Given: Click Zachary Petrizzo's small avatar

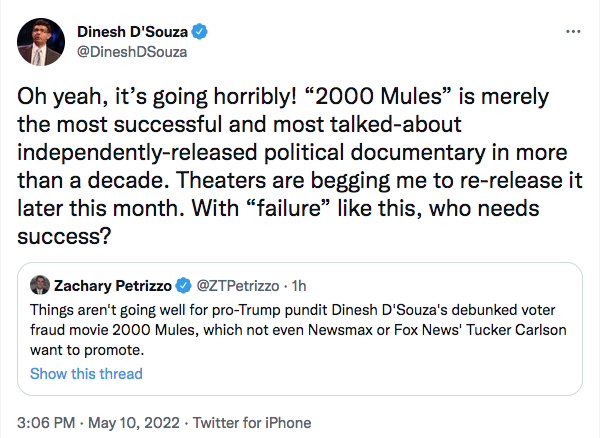Looking at the screenshot, I should [x=40, y=284].
